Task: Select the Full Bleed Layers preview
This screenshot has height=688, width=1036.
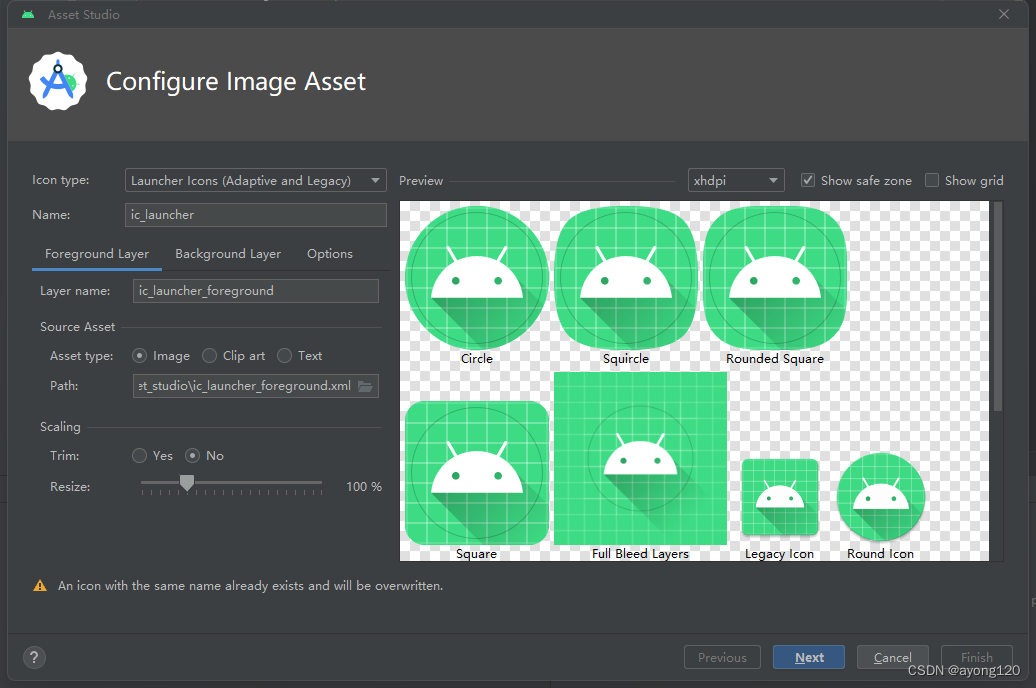Action: coord(640,458)
